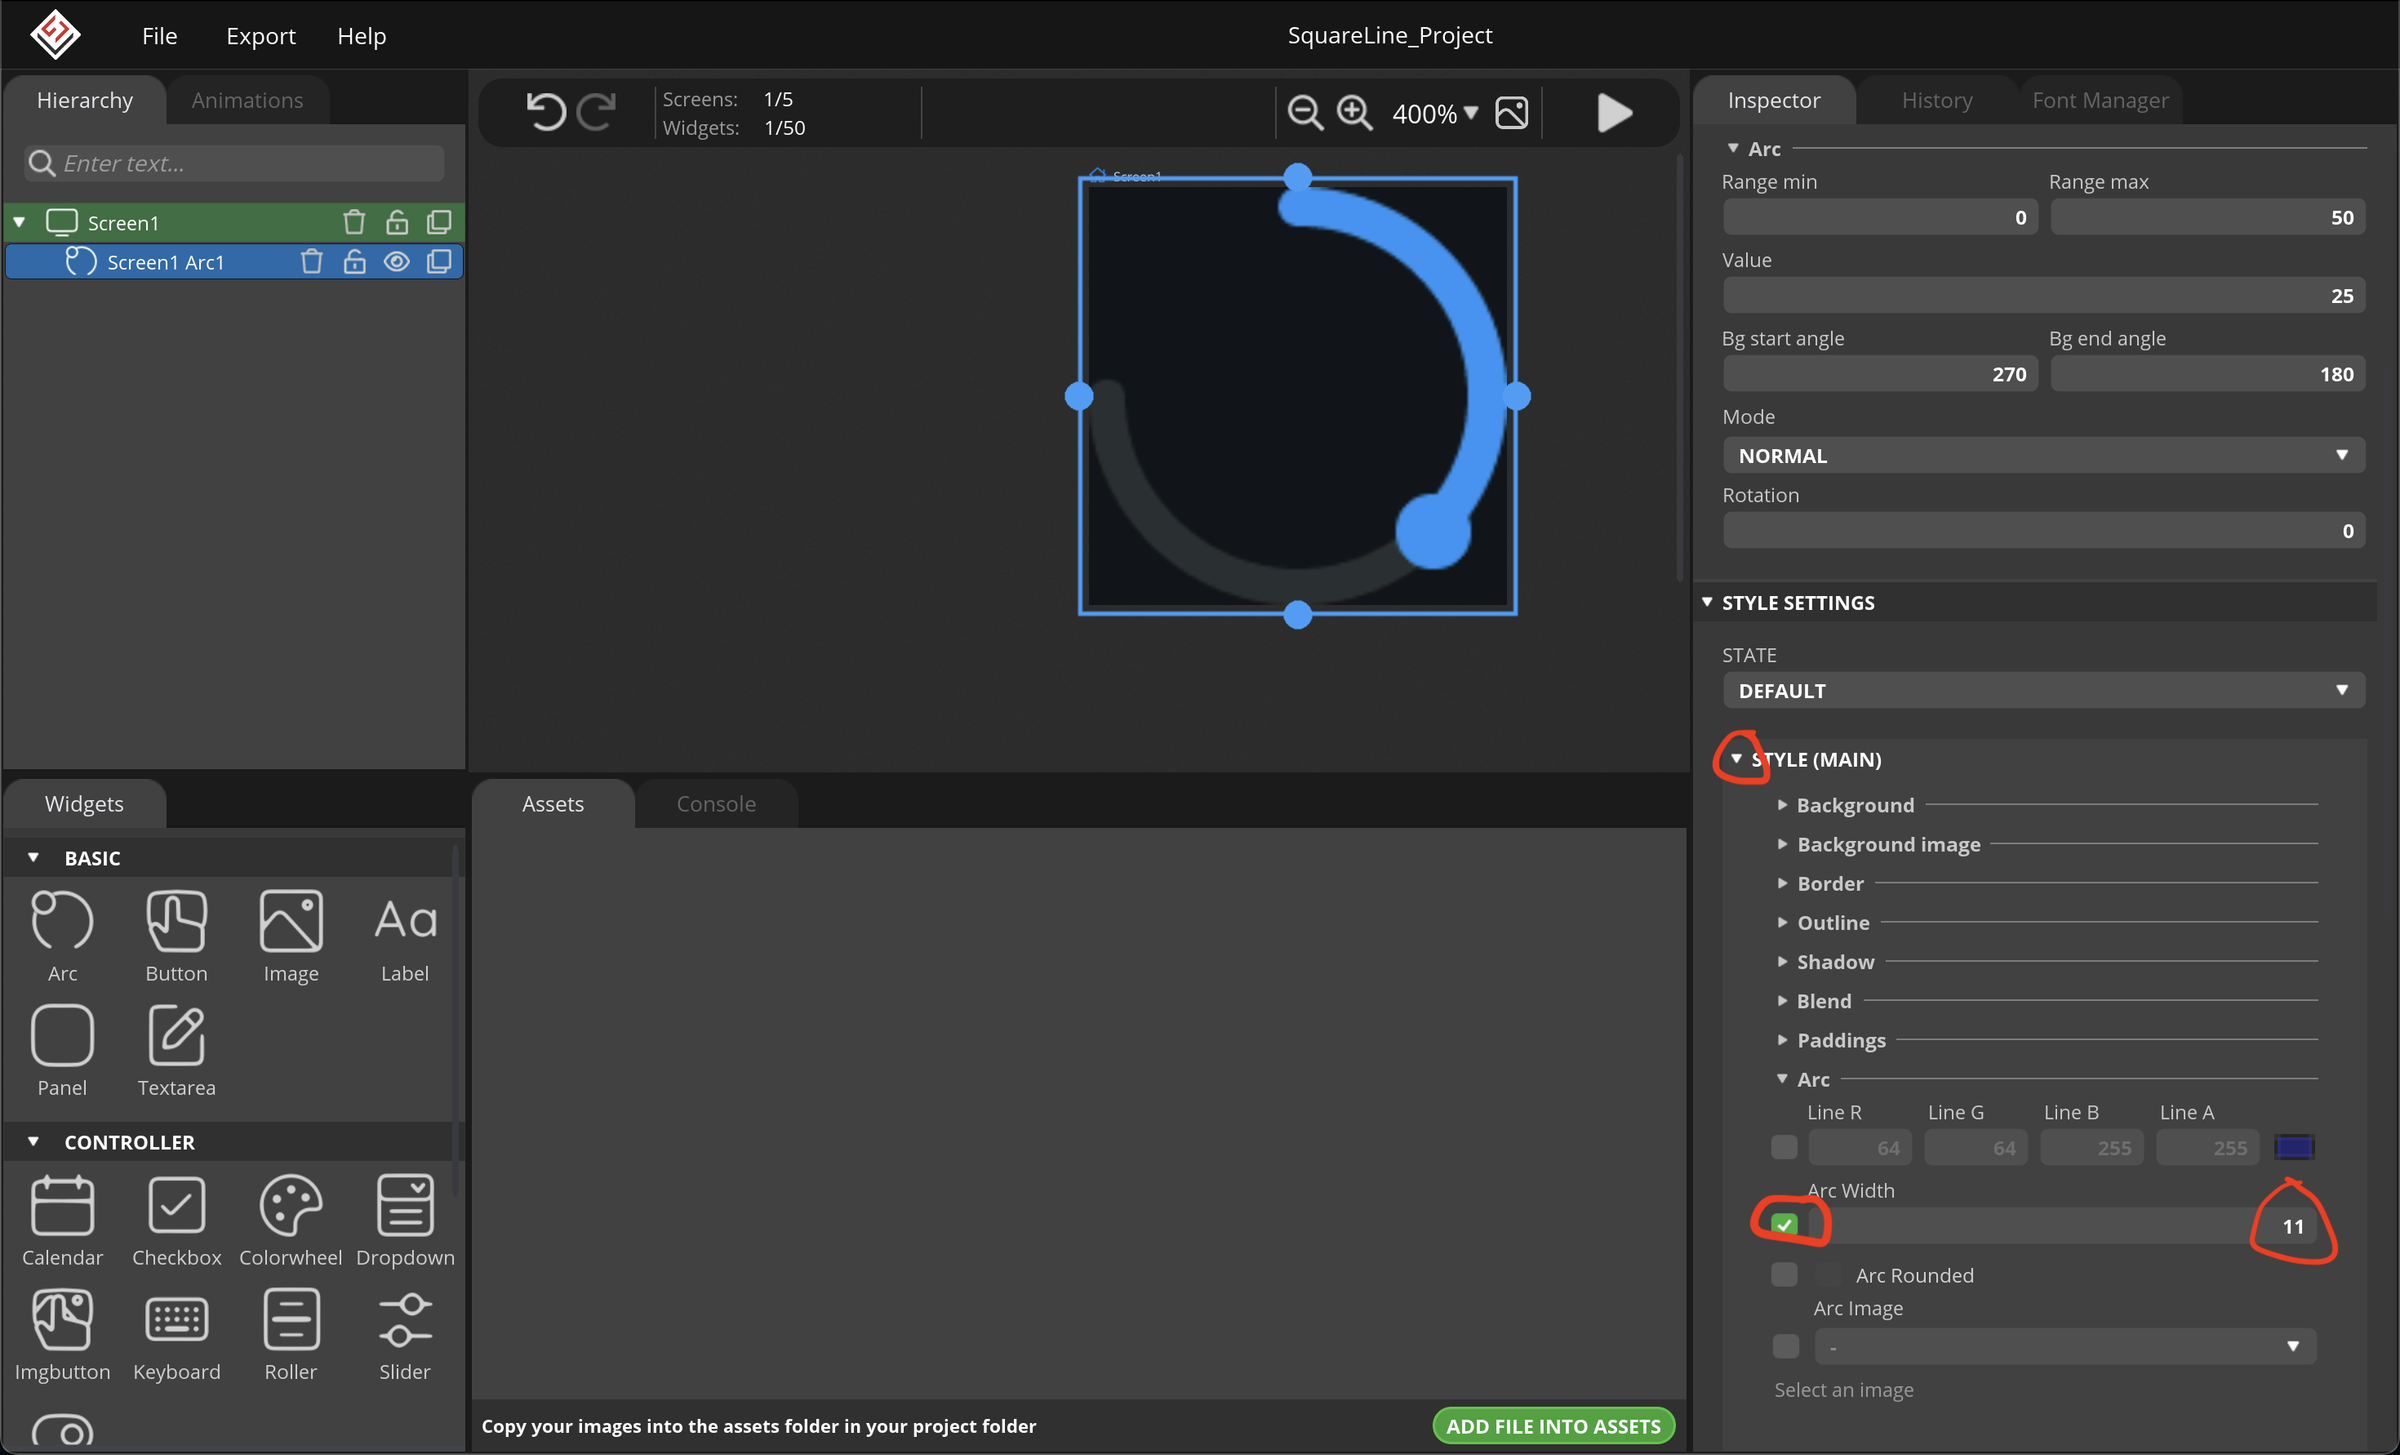2400x1455 pixels.
Task: Click the undo arrow icon
Action: click(546, 112)
